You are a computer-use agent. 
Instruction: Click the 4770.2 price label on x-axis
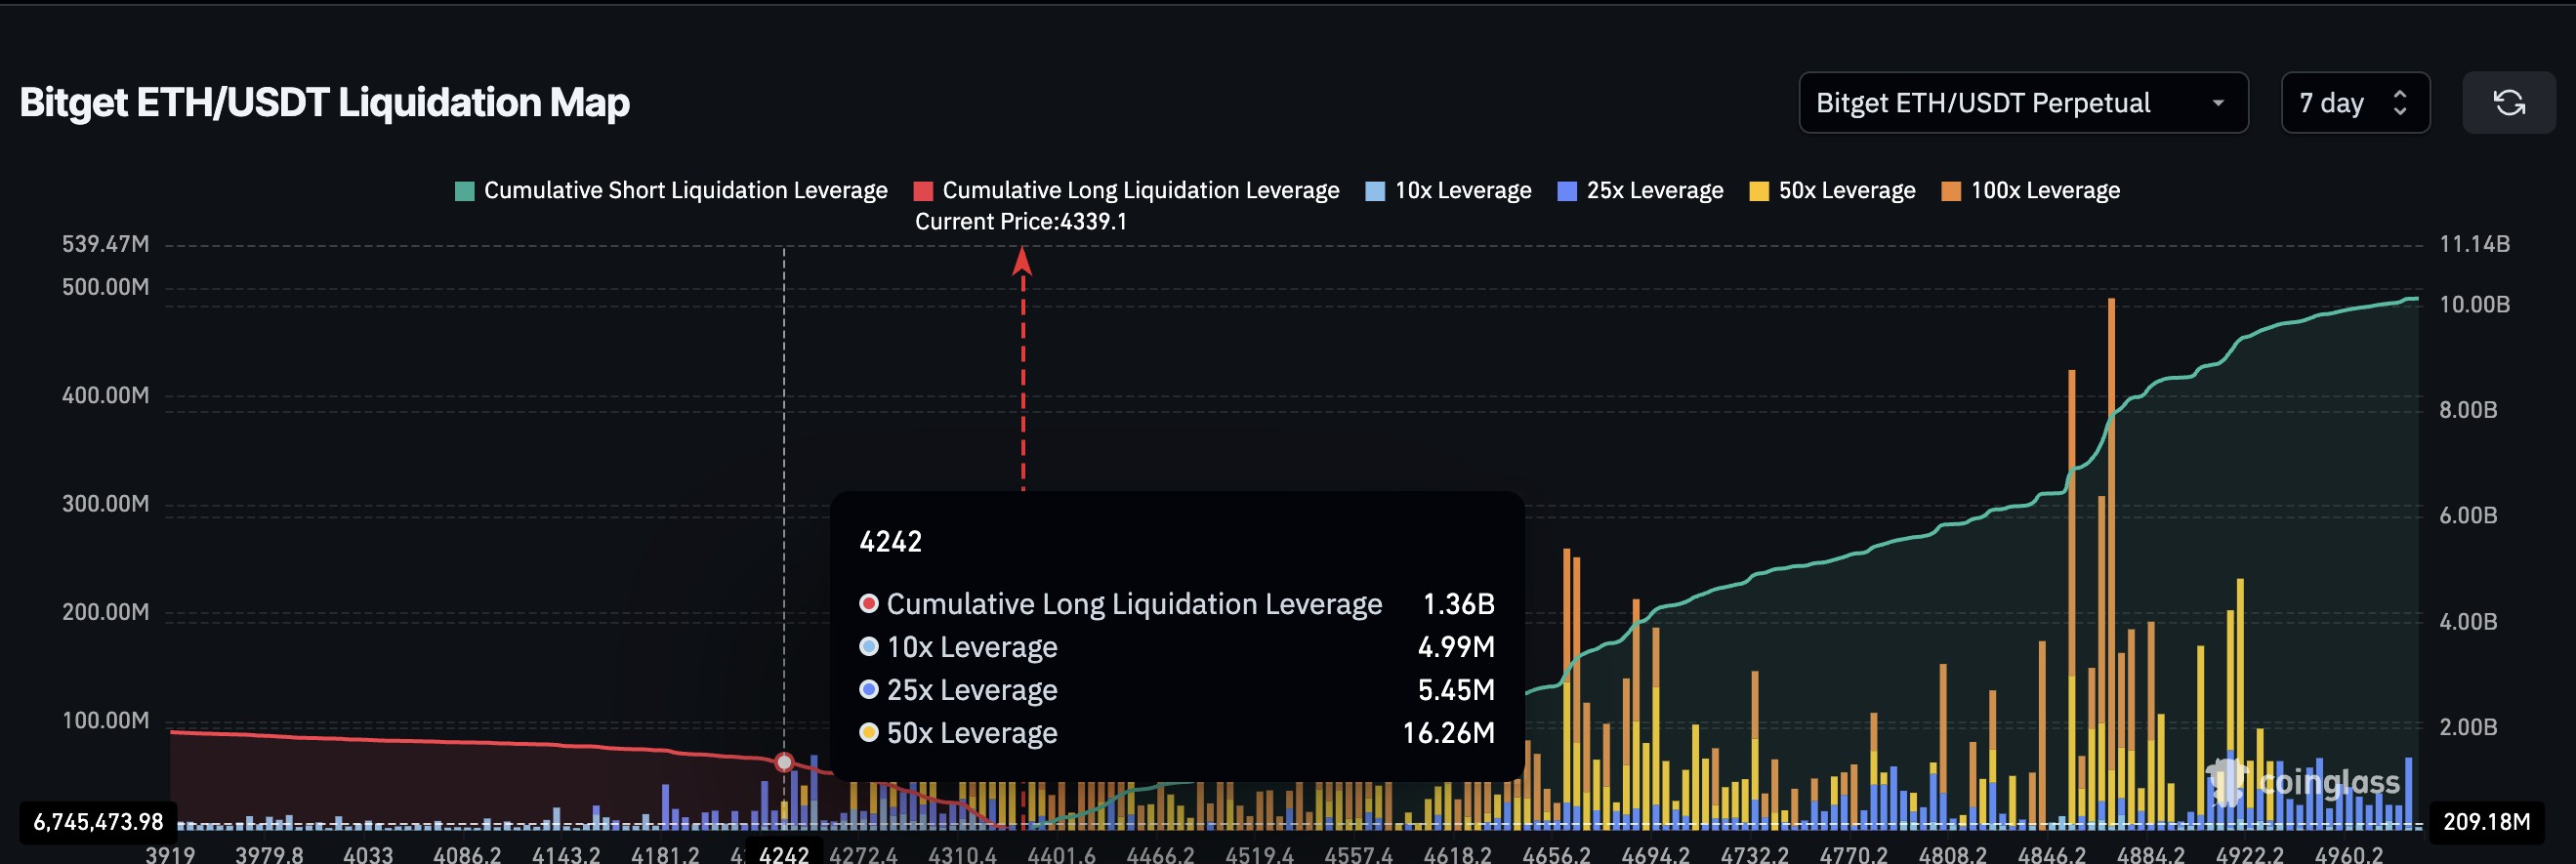point(1853,854)
